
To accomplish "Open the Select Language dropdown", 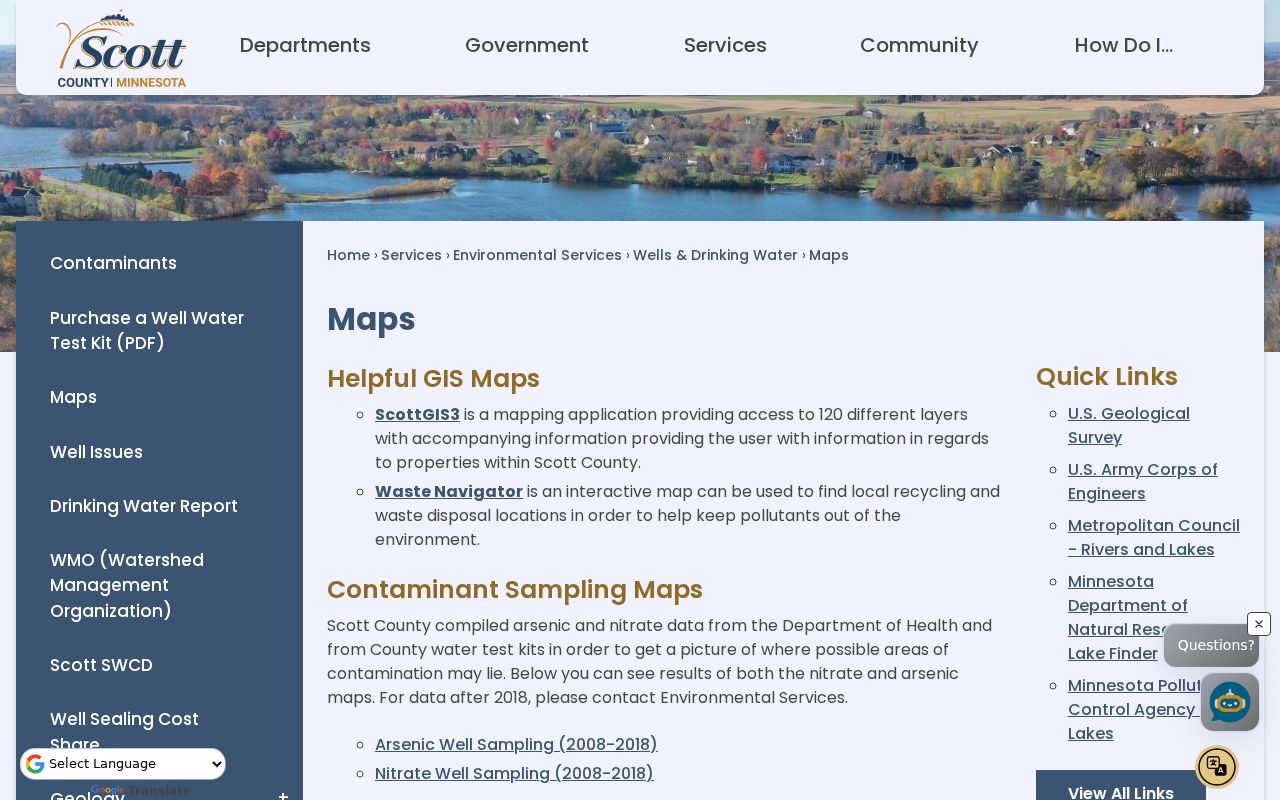I will click(123, 764).
